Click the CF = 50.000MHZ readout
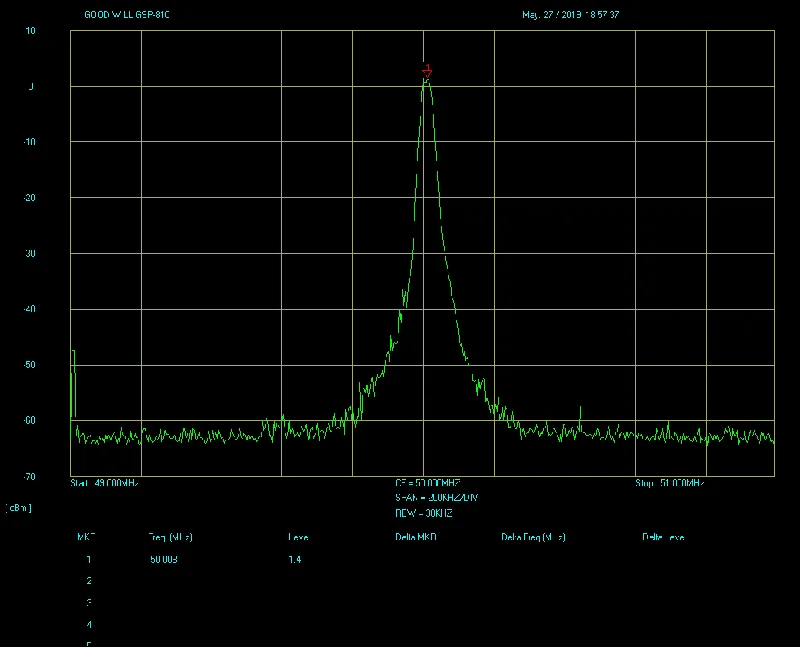 coord(428,483)
